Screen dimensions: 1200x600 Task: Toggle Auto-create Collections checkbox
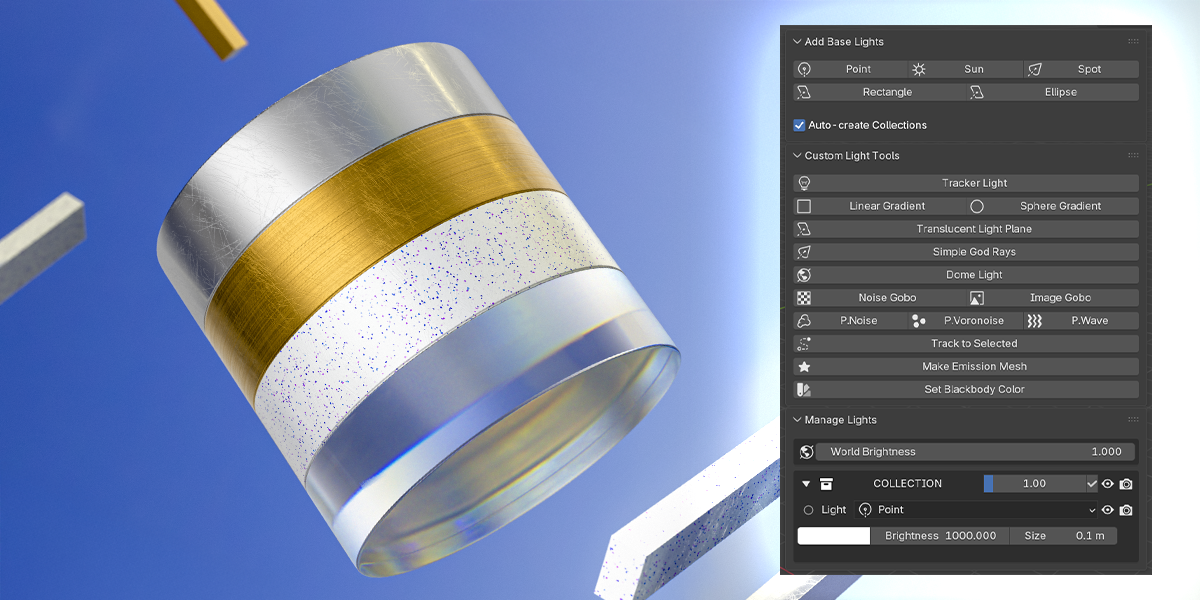pyautogui.click(x=799, y=125)
